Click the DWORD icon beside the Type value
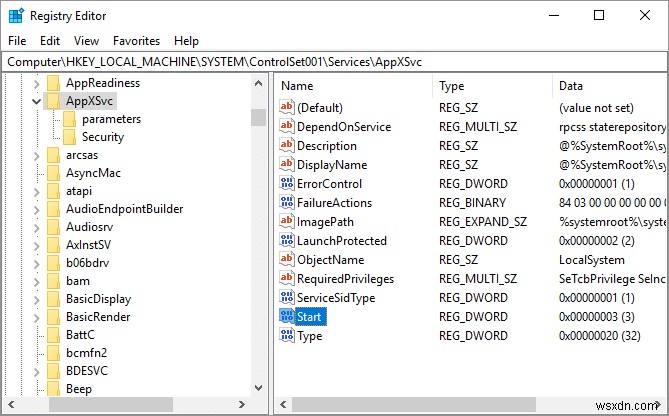669x416 pixels. pyautogui.click(x=286, y=336)
